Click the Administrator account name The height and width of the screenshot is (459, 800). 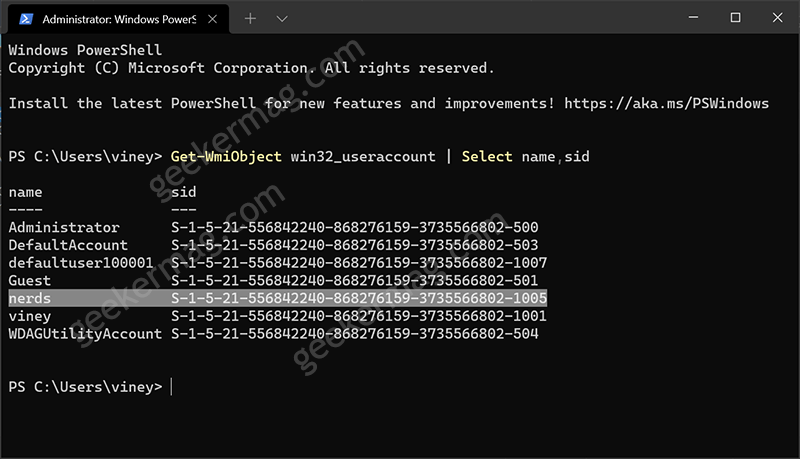pos(64,227)
